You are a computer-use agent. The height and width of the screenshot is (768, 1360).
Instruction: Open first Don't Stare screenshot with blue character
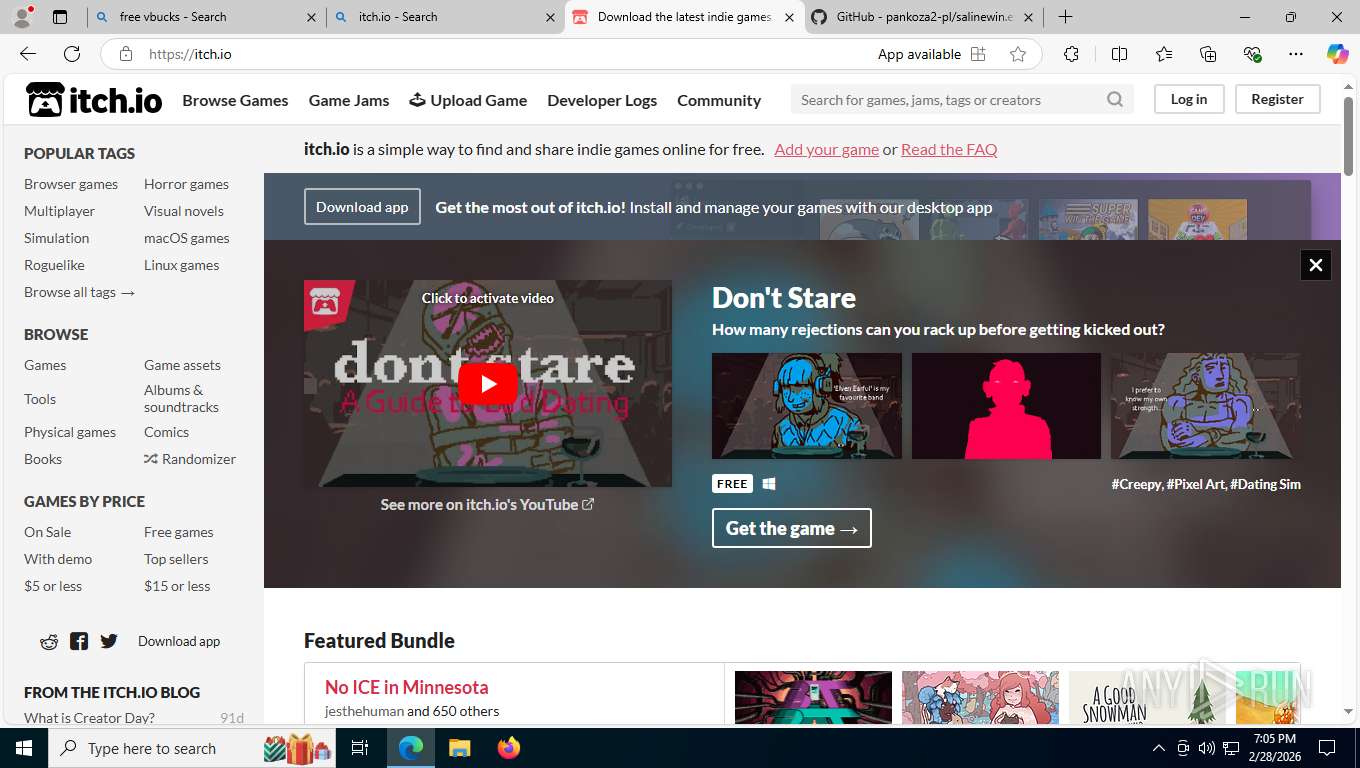(x=806, y=406)
